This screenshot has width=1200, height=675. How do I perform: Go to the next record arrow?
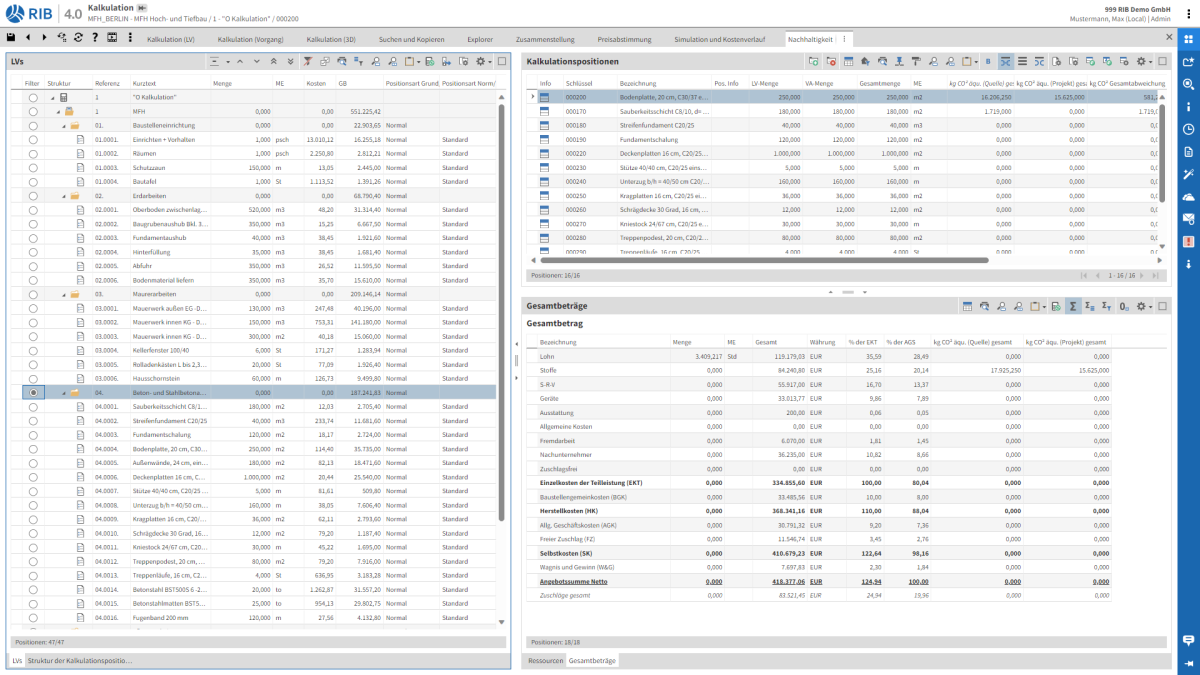pos(43,37)
